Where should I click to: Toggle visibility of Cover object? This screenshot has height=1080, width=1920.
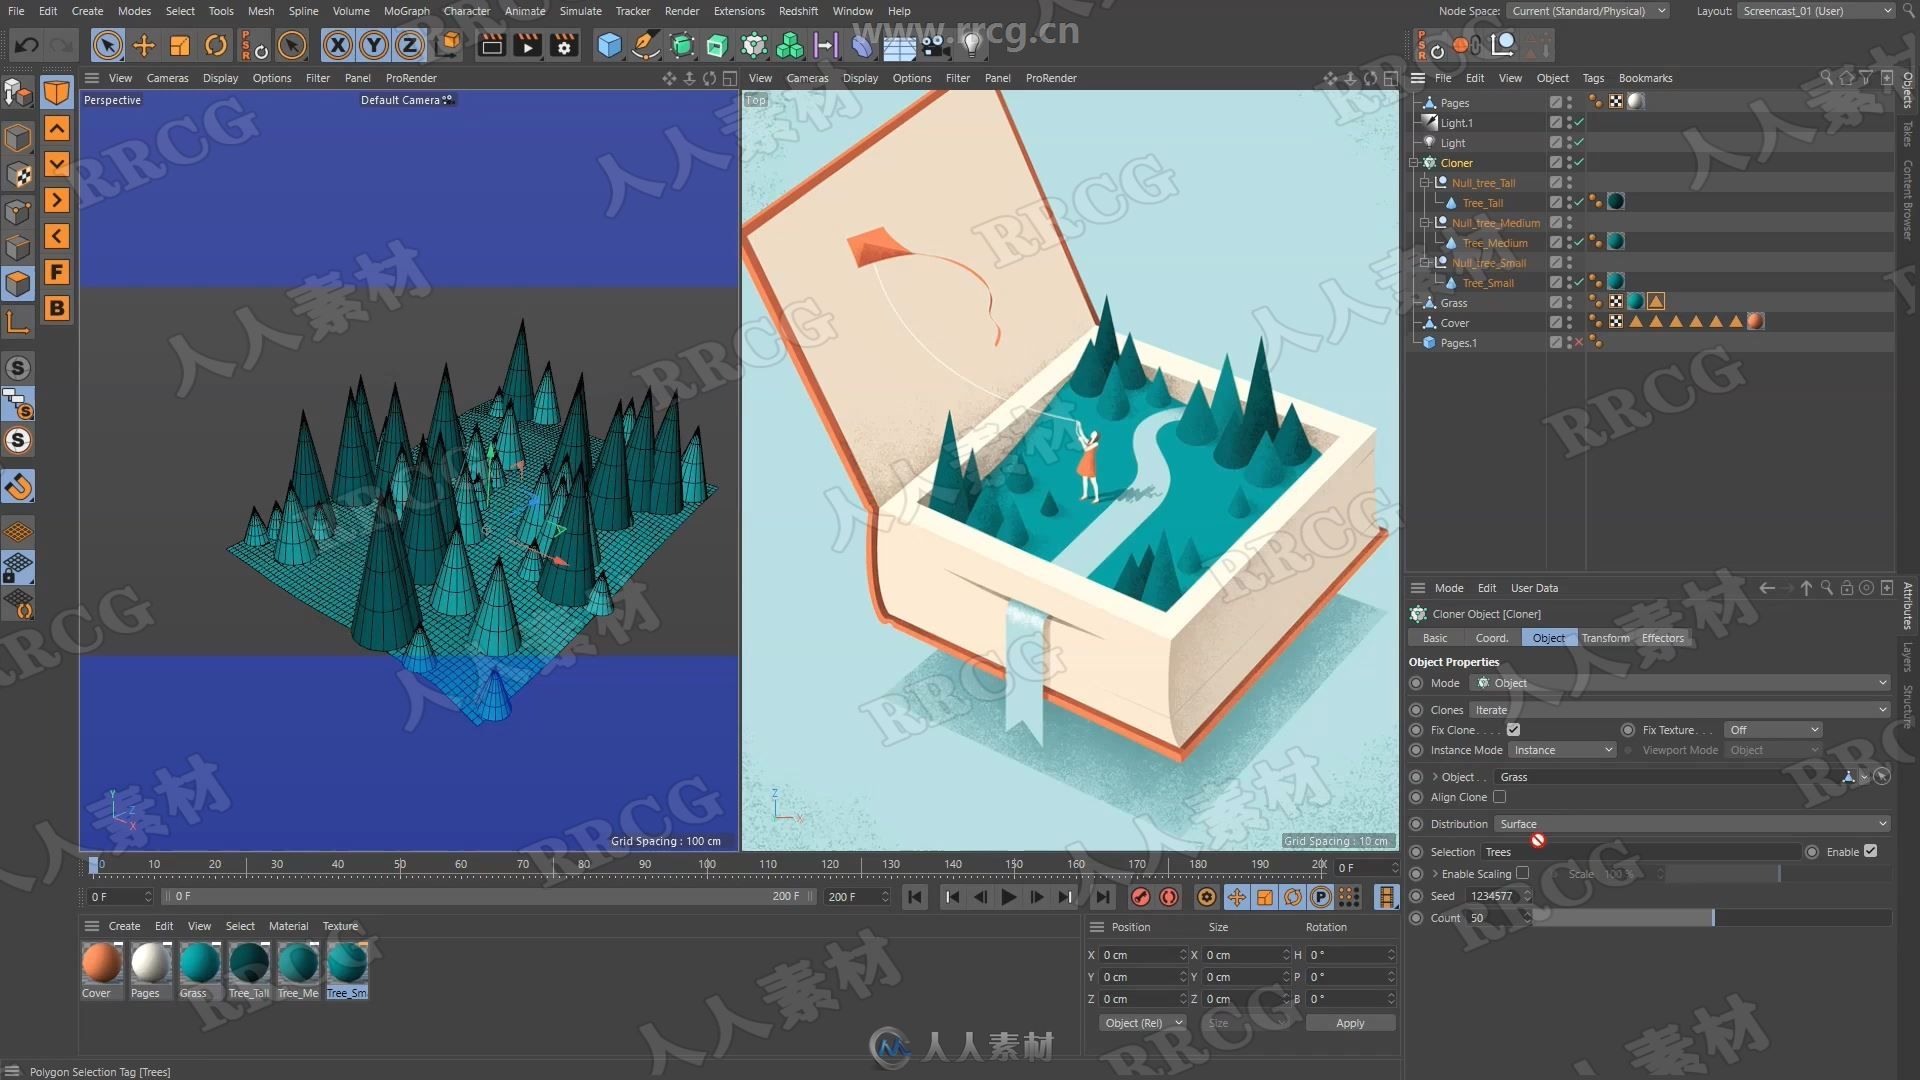coord(1575,322)
